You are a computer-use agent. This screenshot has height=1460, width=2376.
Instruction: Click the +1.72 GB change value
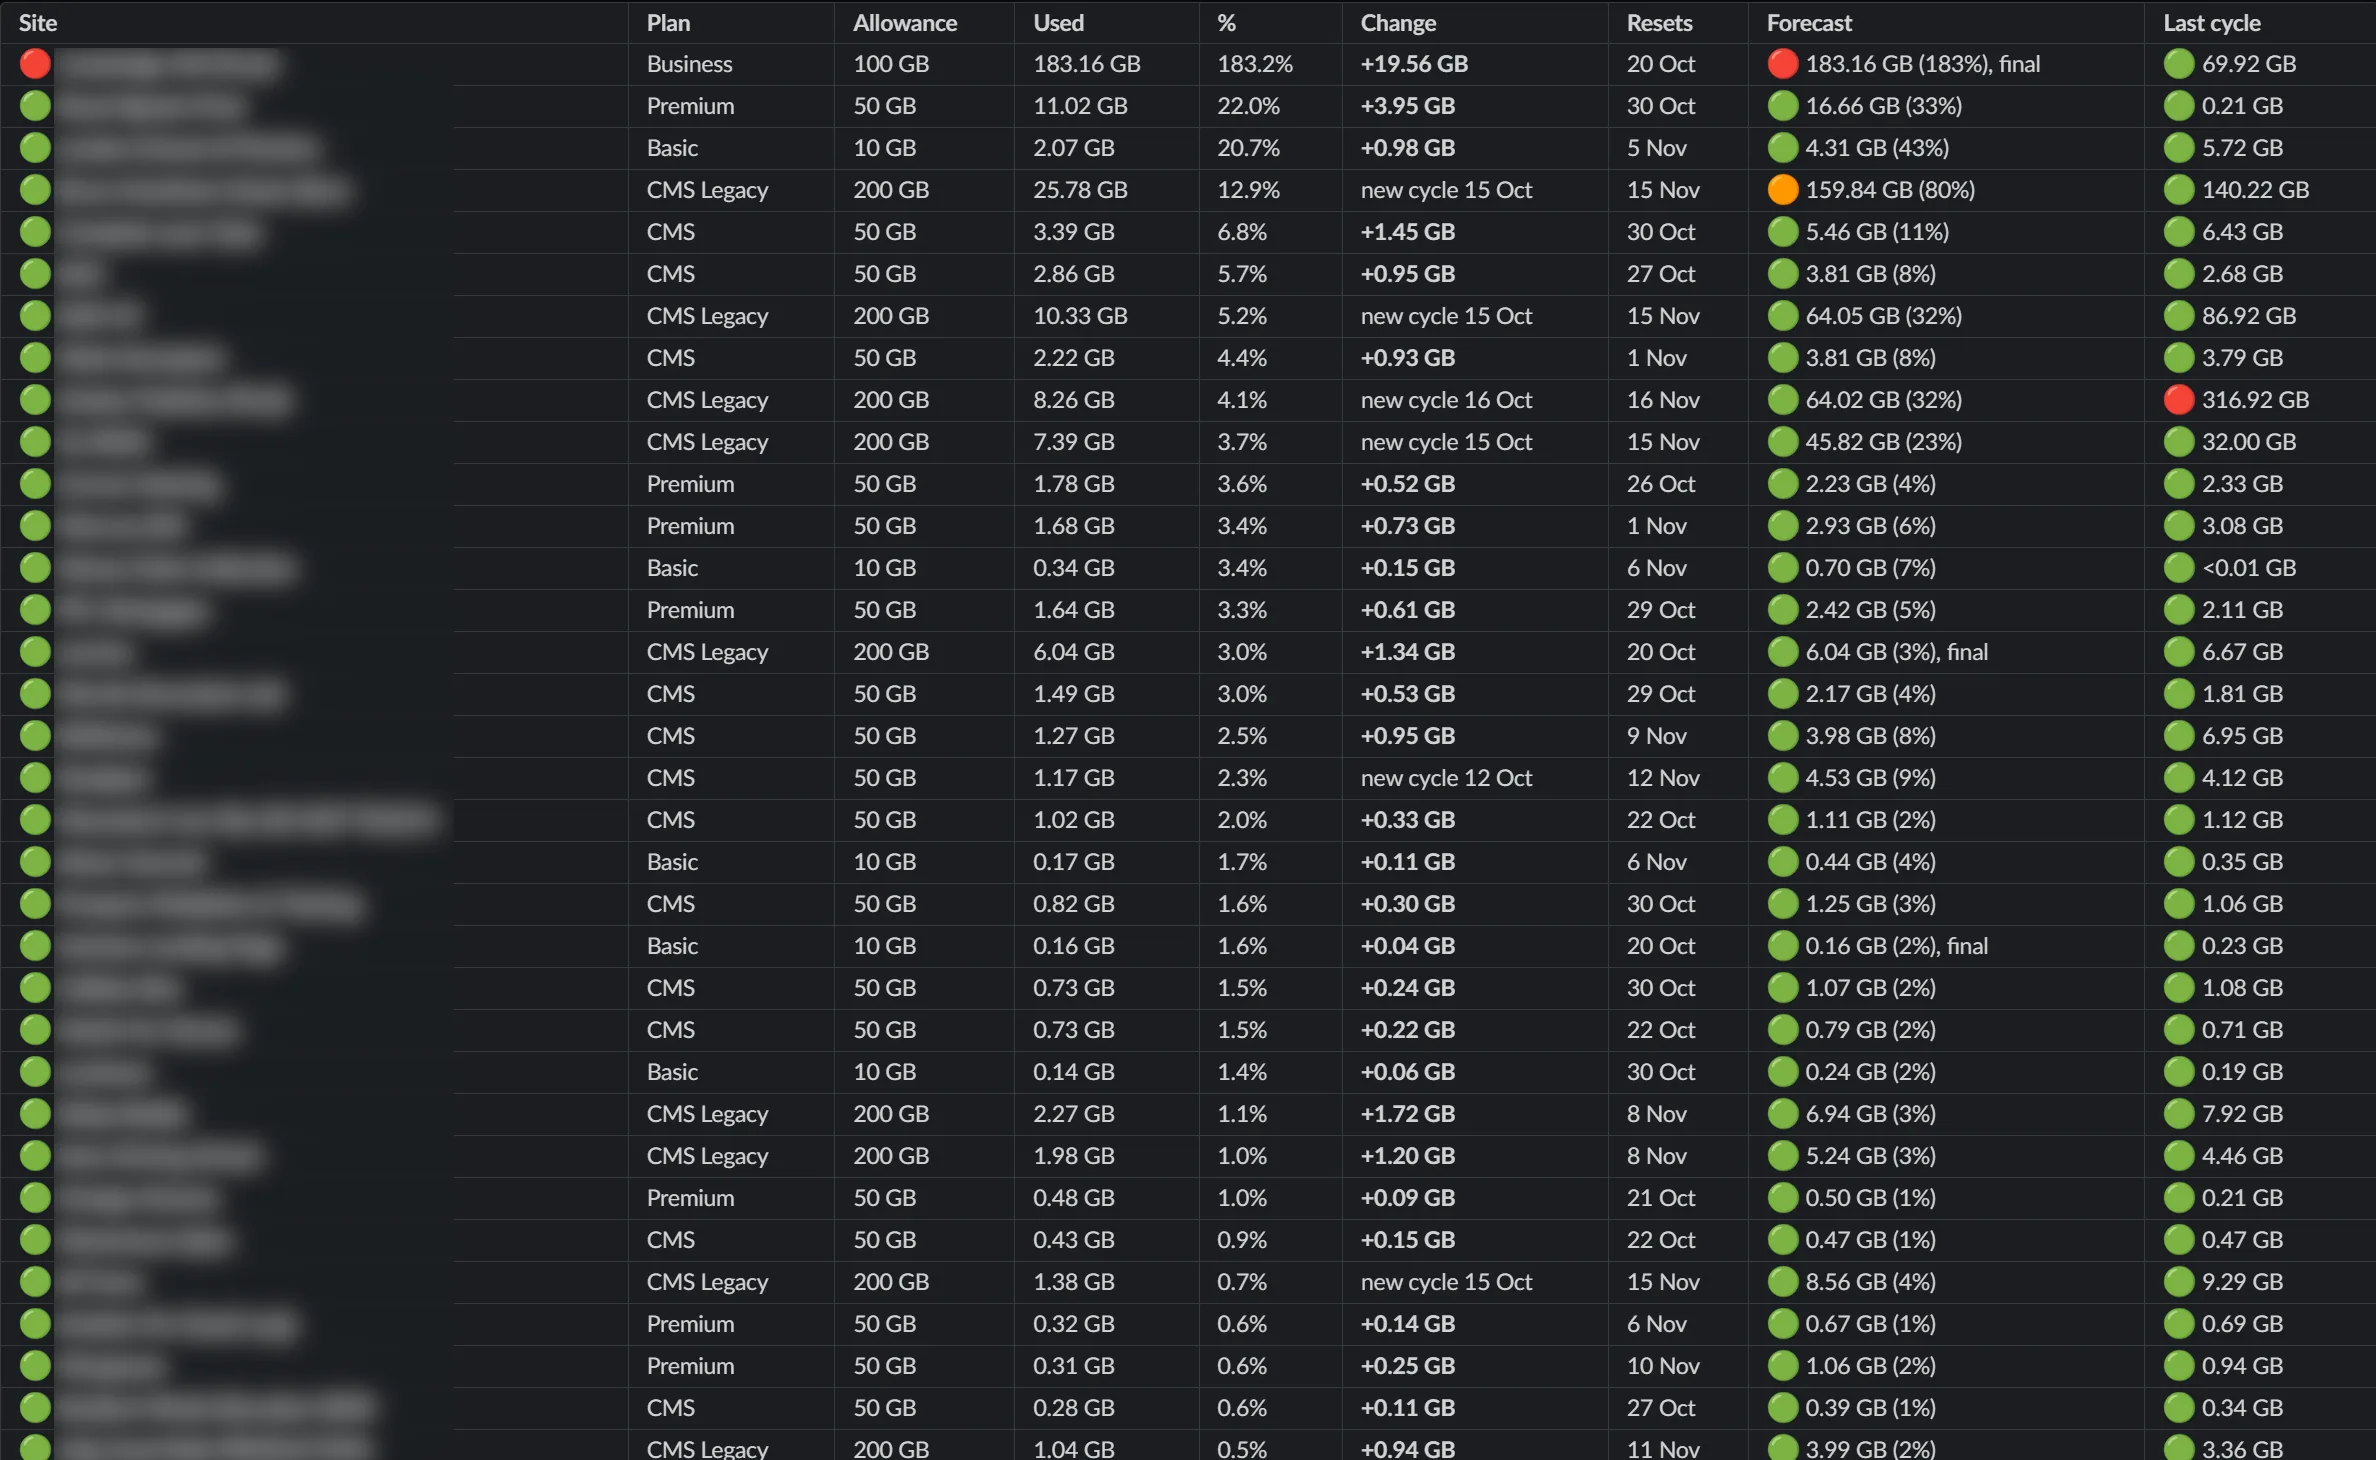pyautogui.click(x=1408, y=1114)
